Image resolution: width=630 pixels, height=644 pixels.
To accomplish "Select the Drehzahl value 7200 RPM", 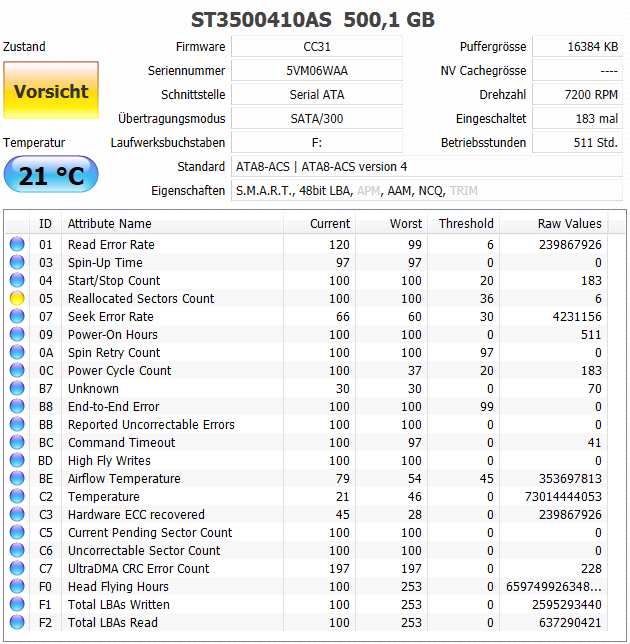I will click(577, 94).
